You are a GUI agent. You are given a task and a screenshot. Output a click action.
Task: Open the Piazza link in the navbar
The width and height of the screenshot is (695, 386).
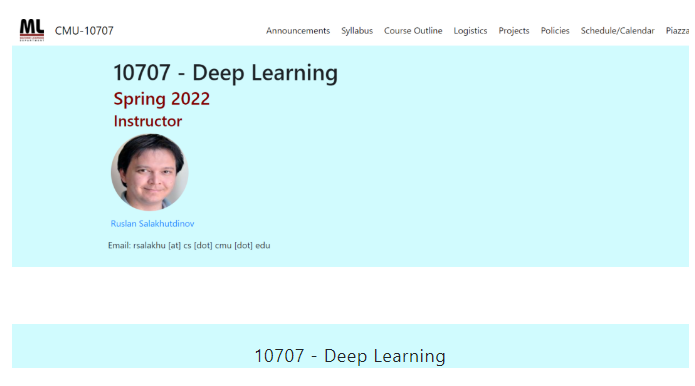coord(677,31)
